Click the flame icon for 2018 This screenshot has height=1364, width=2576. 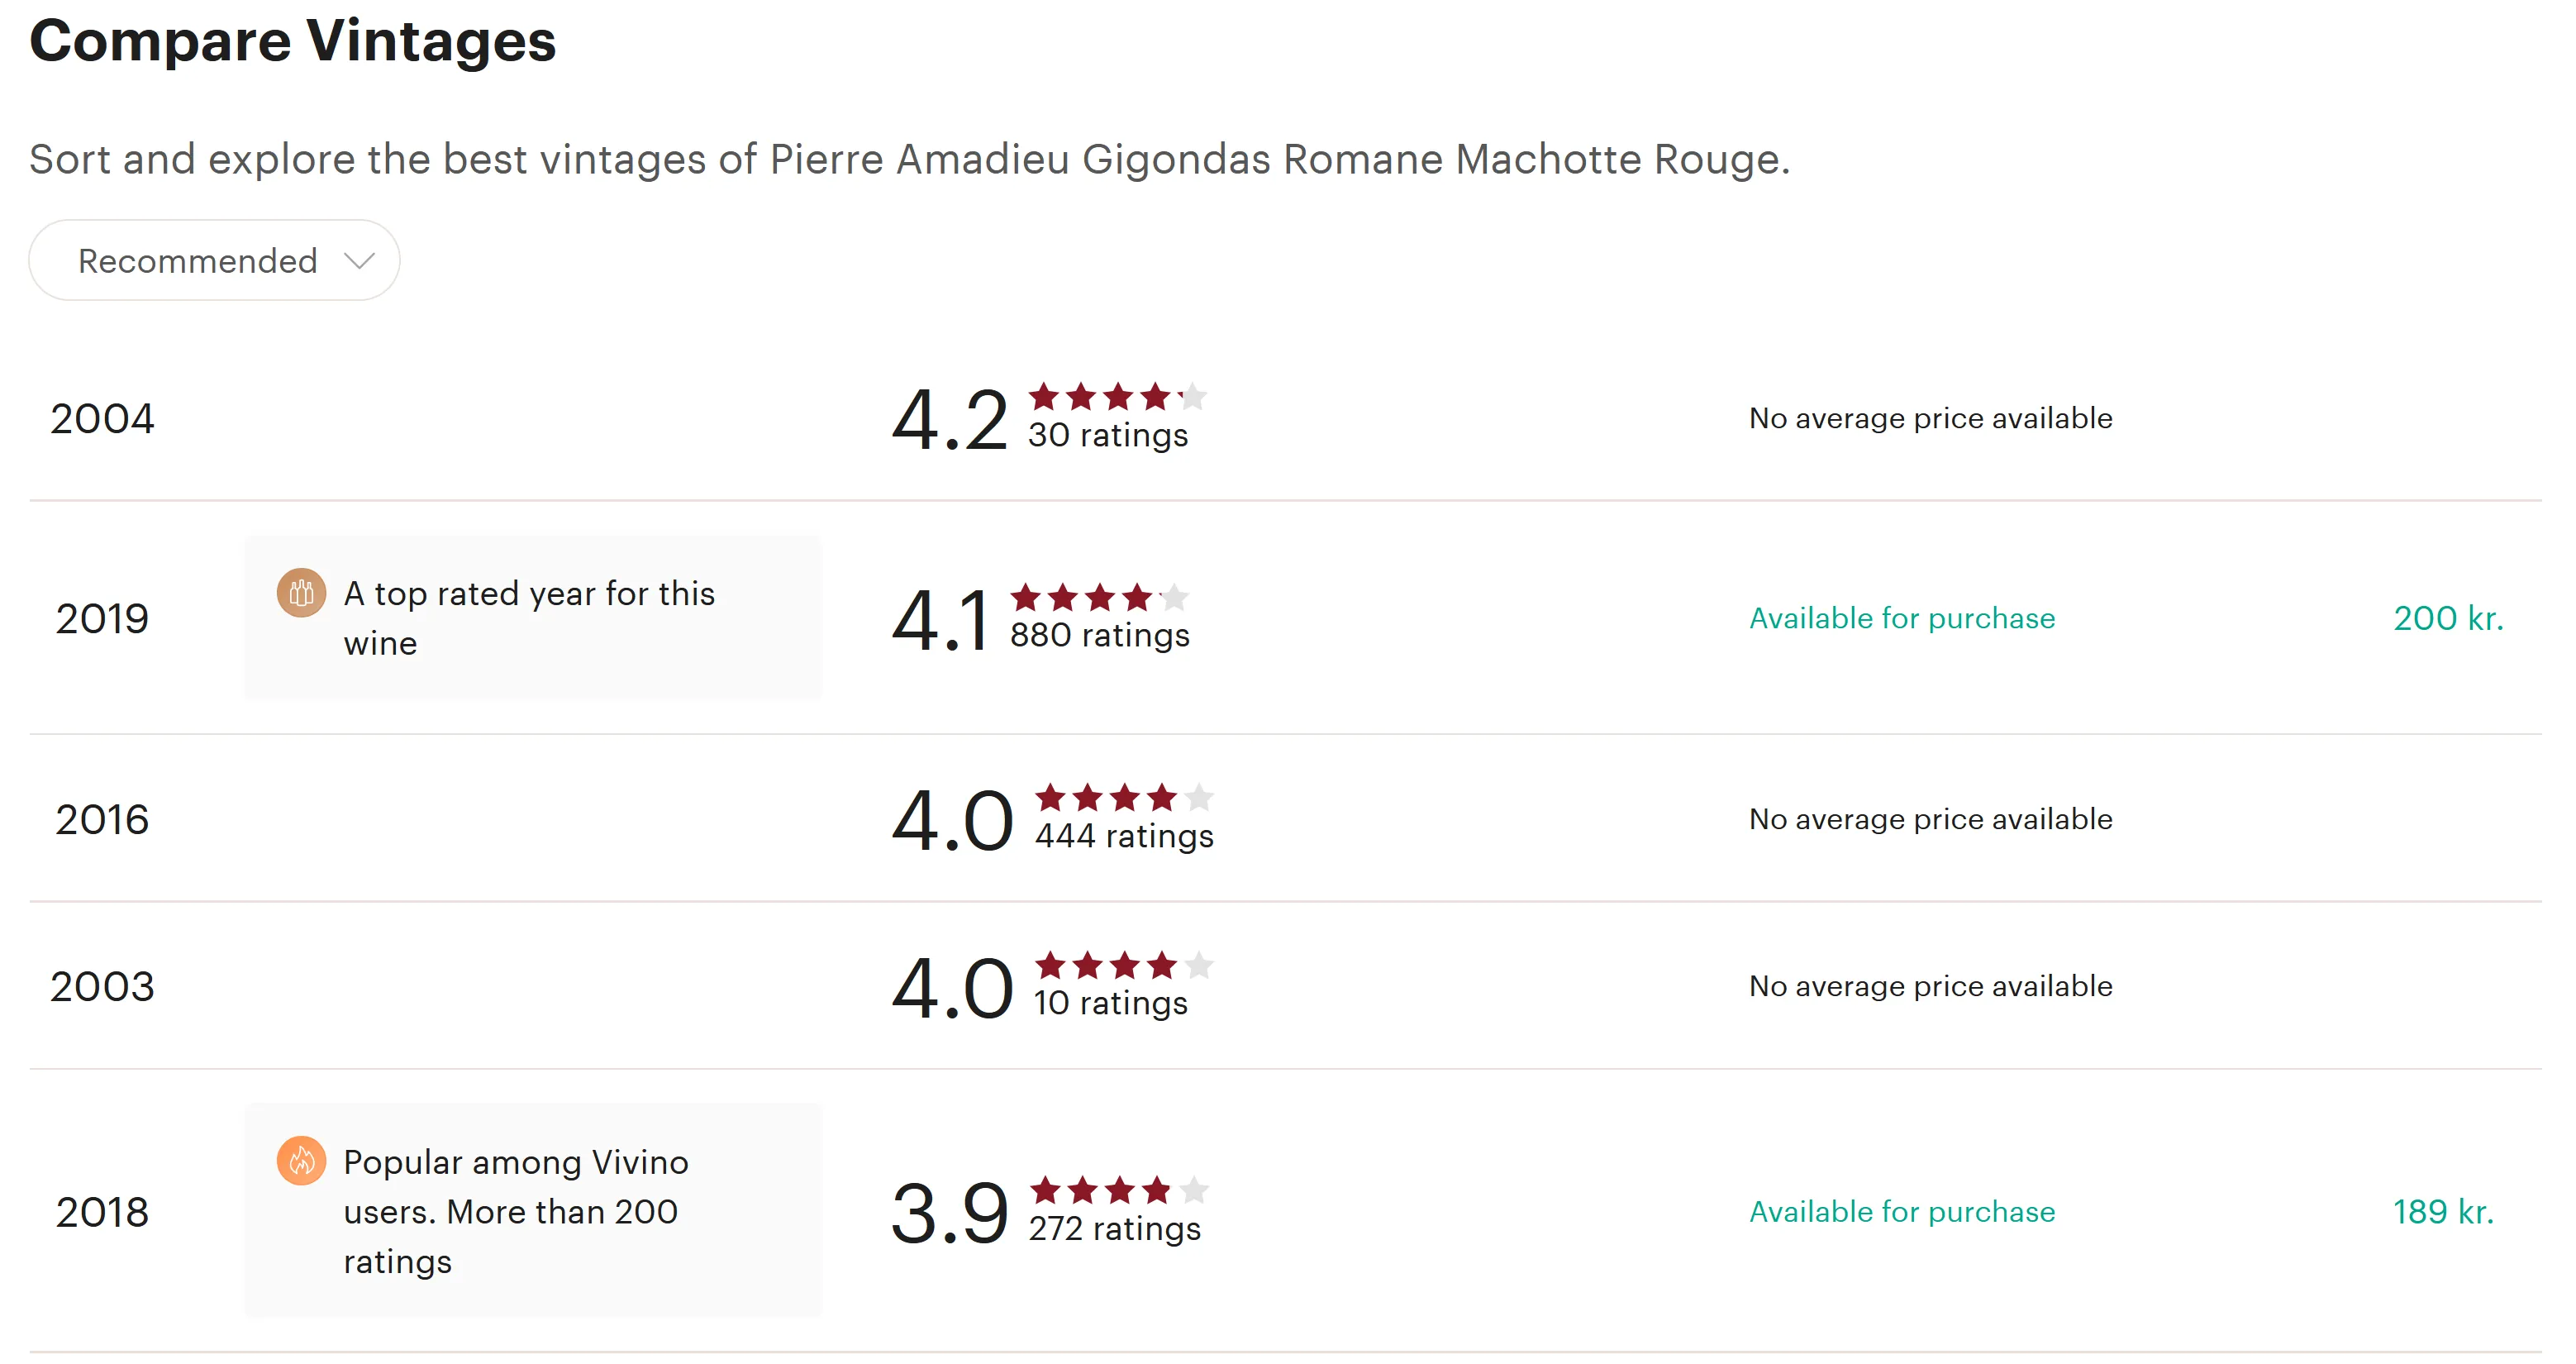click(x=301, y=1161)
